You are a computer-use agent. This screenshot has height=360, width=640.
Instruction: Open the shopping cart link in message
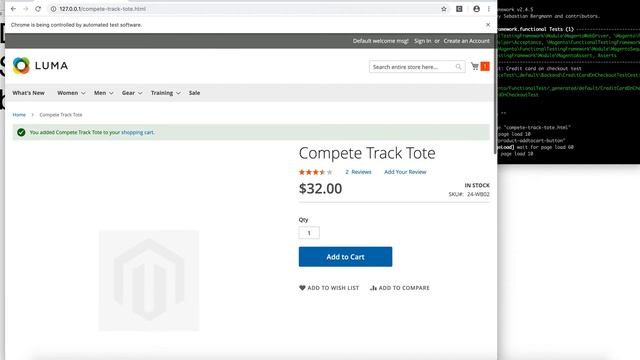pos(138,132)
